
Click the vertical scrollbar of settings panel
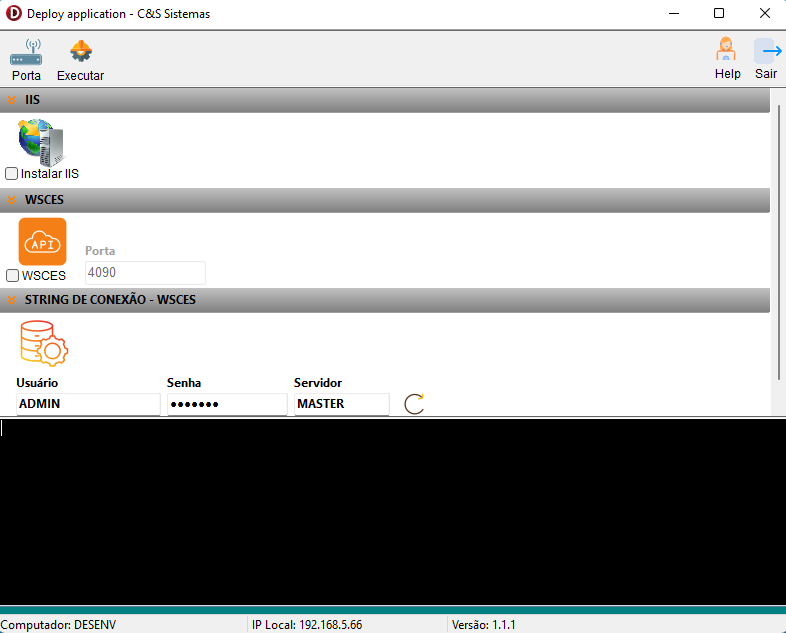pos(778,243)
